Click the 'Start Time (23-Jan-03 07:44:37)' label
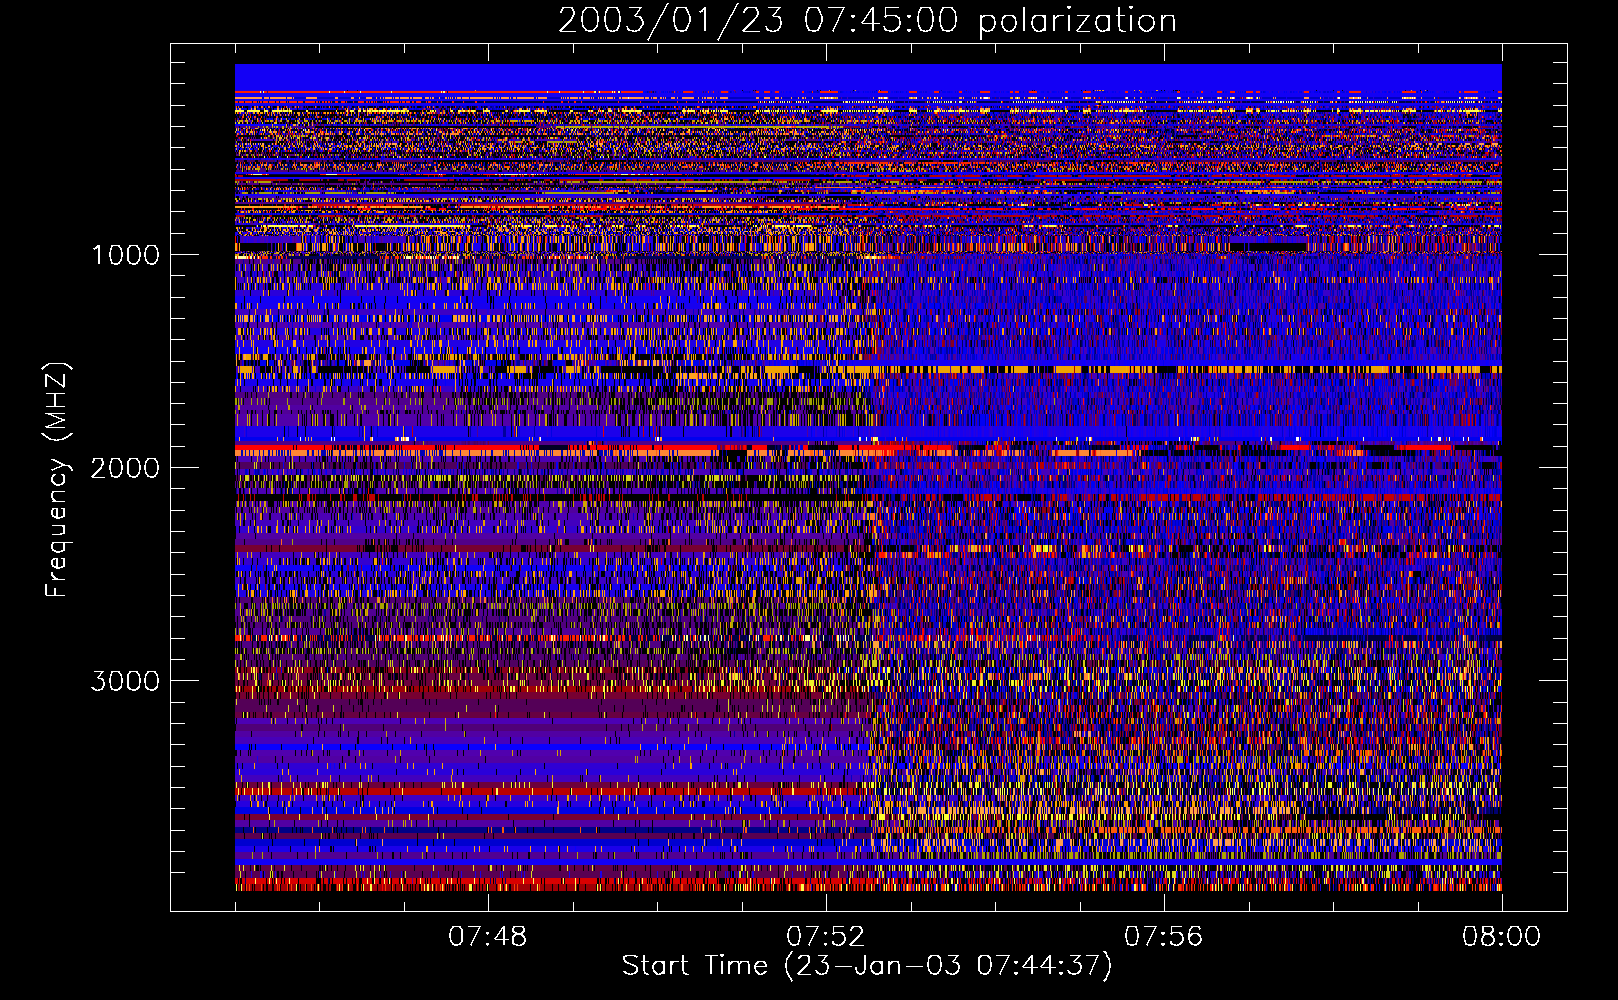 [867, 966]
